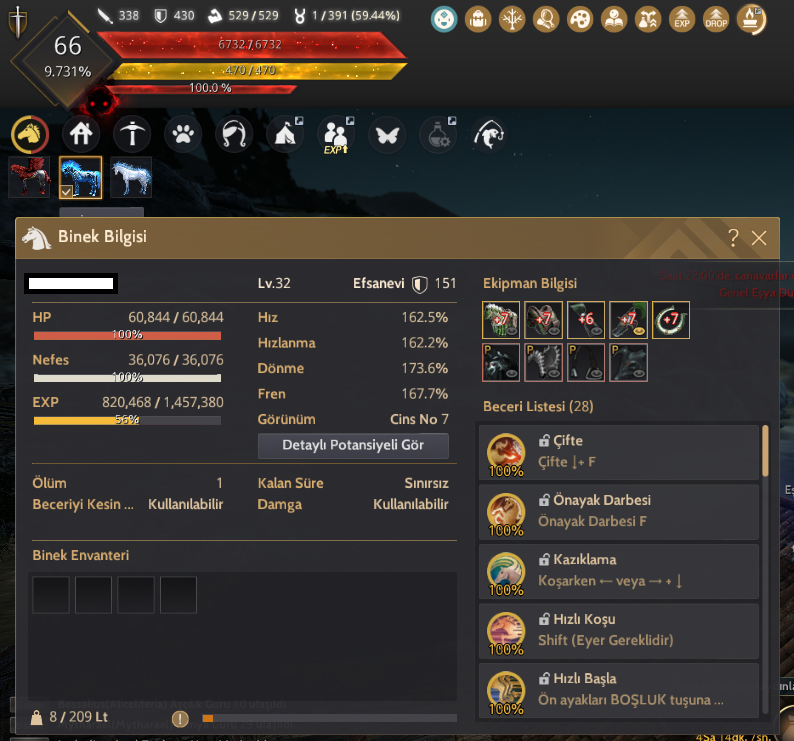This screenshot has height=741, width=794.
Task: Open the horse mount menu icon
Action: (30, 135)
